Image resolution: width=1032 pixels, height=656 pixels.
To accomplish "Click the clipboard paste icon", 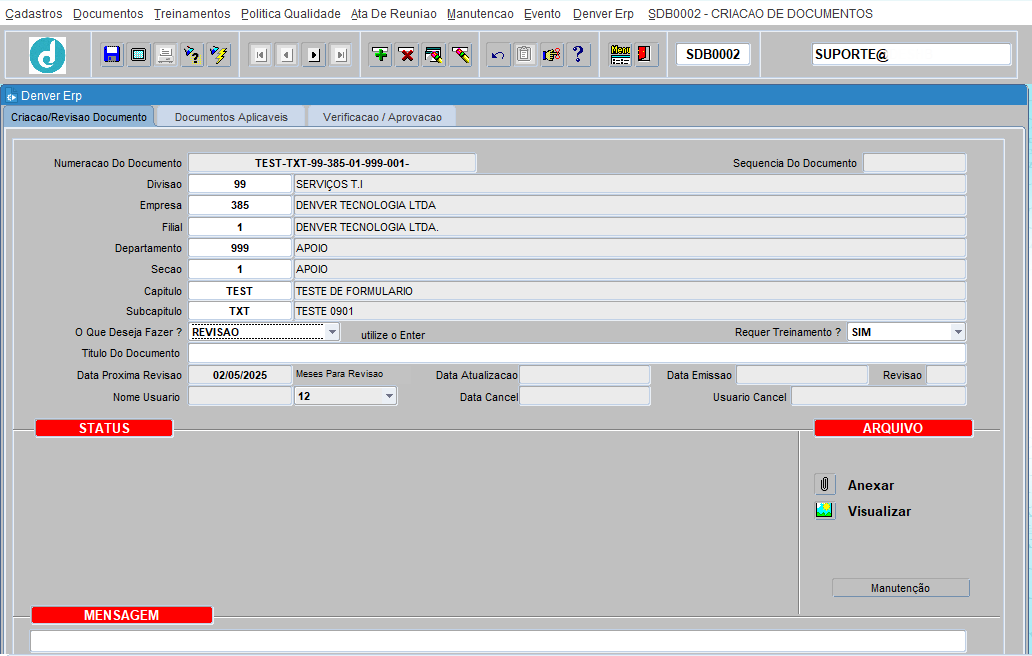I will click(525, 55).
